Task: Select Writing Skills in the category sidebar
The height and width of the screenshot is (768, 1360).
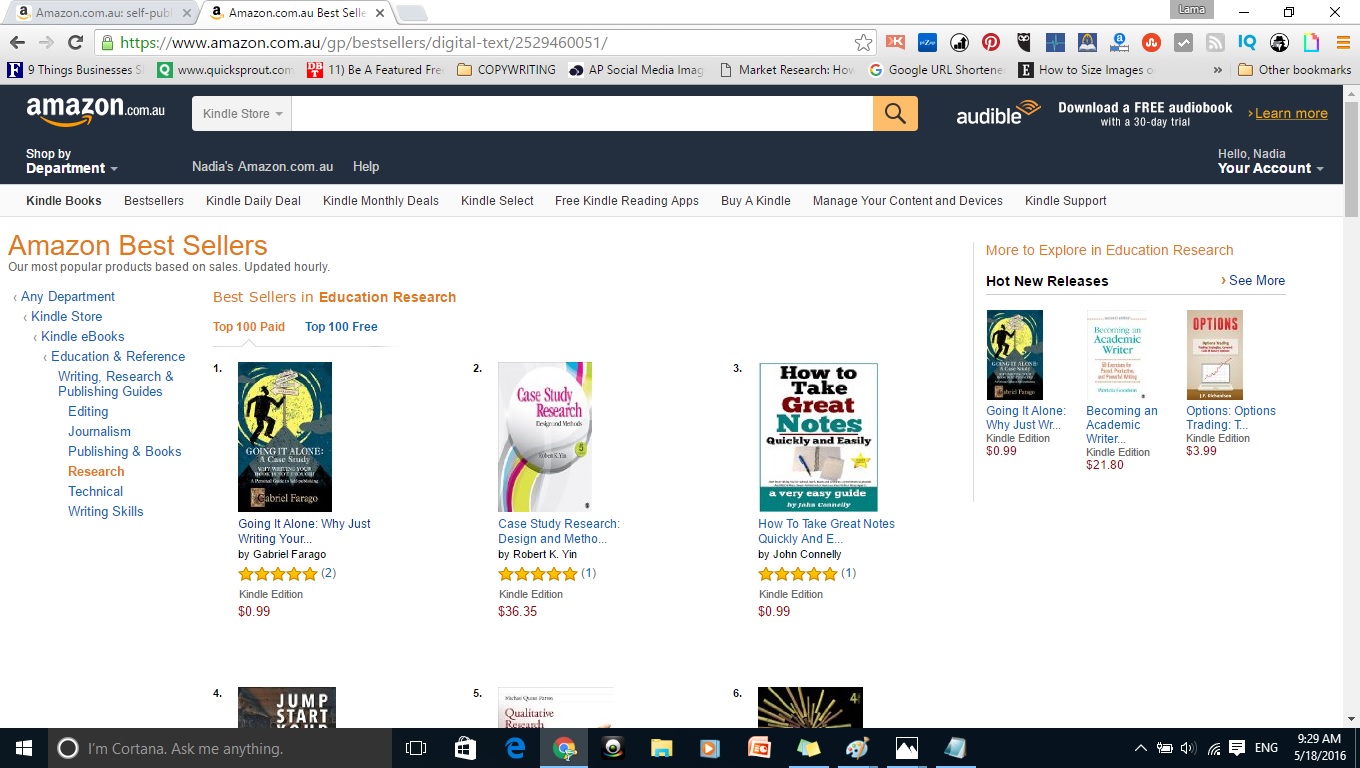Action: pyautogui.click(x=105, y=511)
